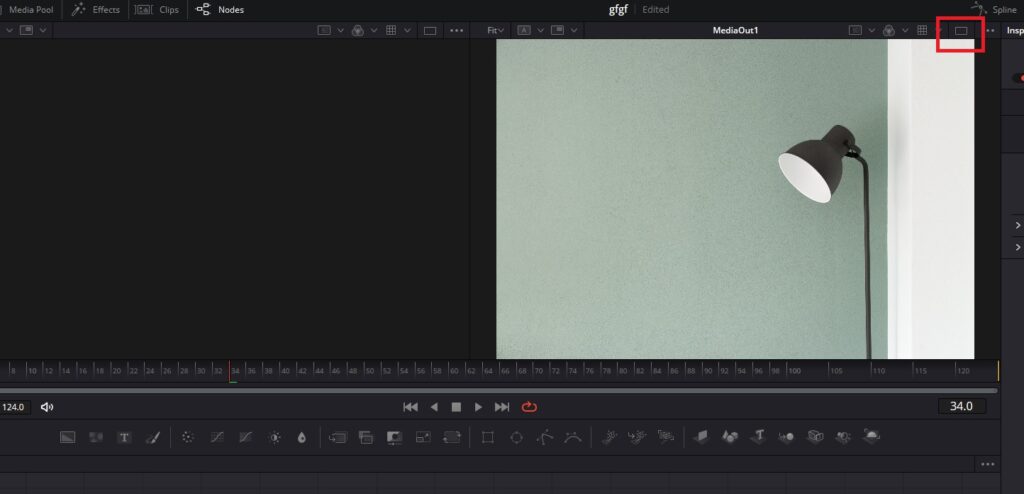Viewport: 1024px width, 494px height.
Task: Add a Channel Booleans node
Action: click(x=366, y=437)
